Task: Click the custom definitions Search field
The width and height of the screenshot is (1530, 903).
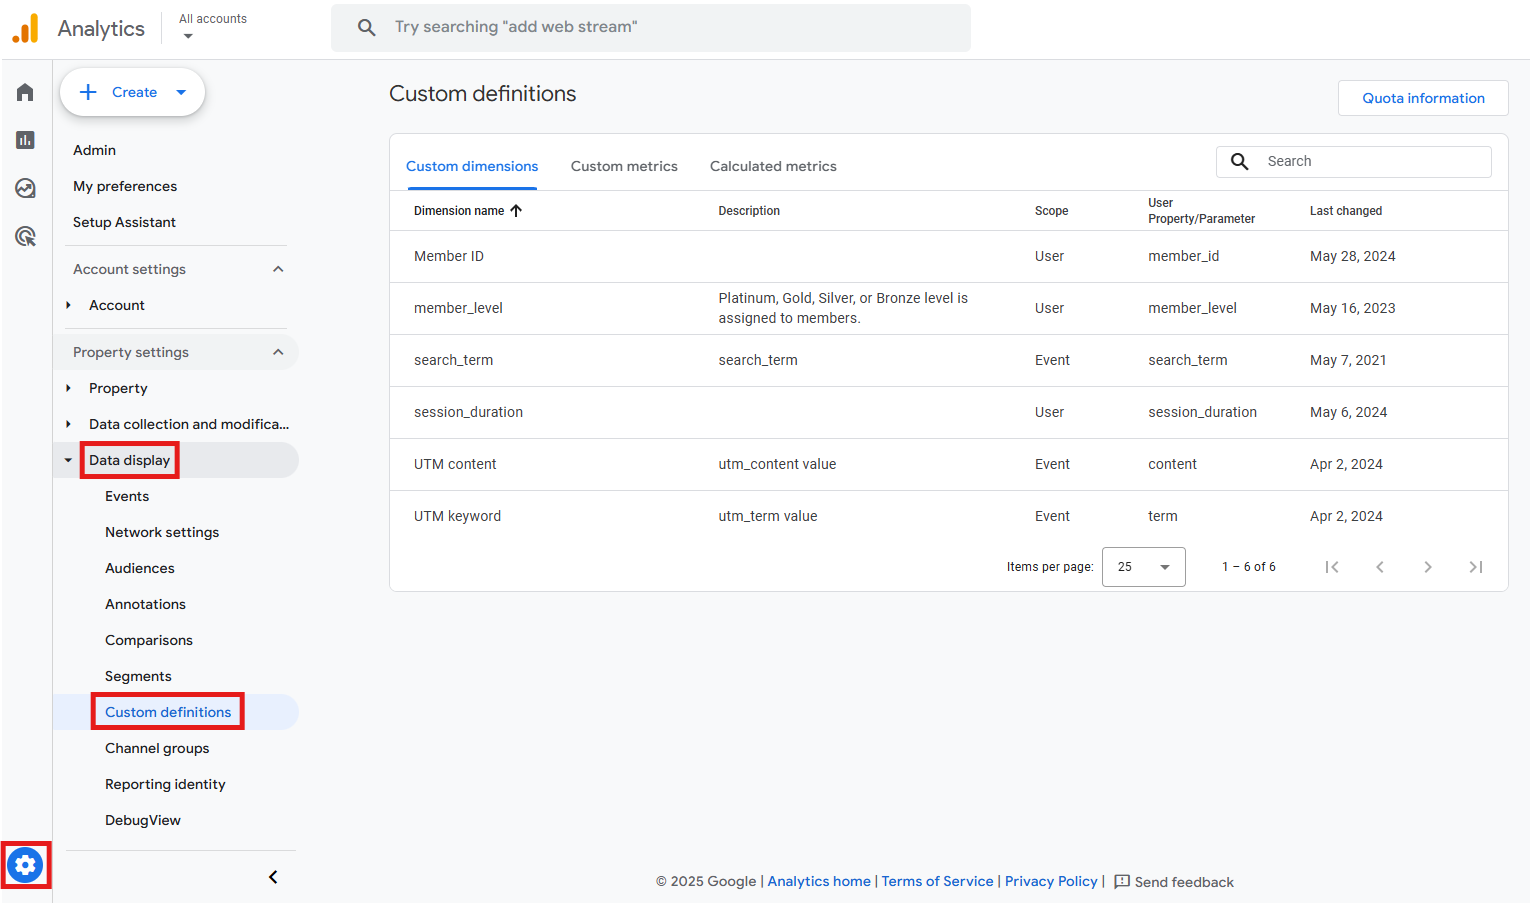Action: pyautogui.click(x=1354, y=161)
